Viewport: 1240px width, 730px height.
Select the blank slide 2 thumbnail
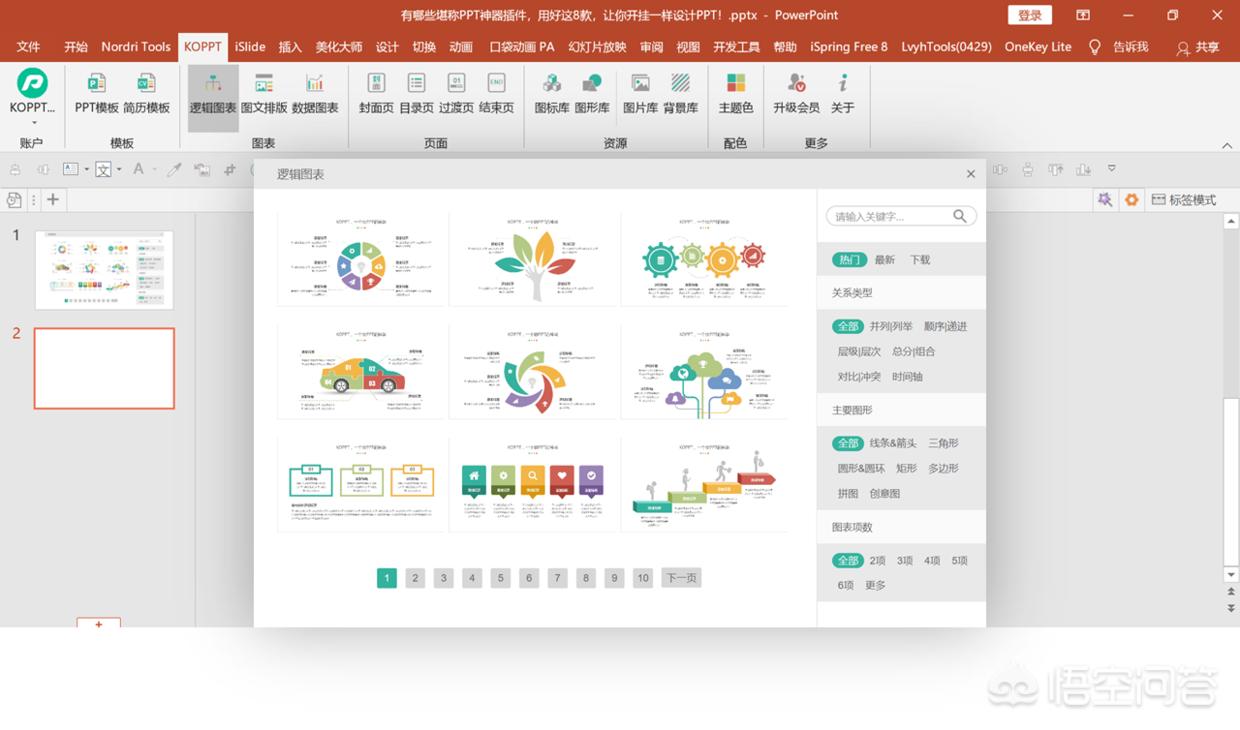point(104,368)
